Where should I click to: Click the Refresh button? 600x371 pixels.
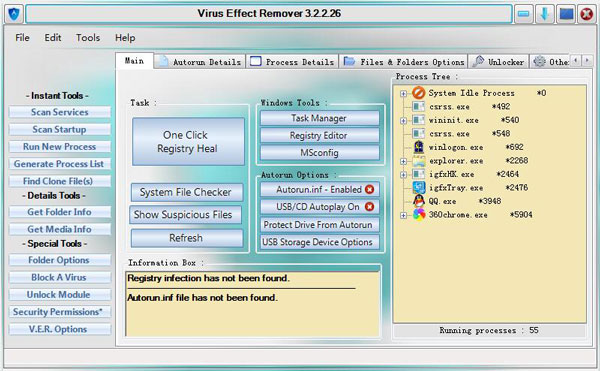pos(187,238)
